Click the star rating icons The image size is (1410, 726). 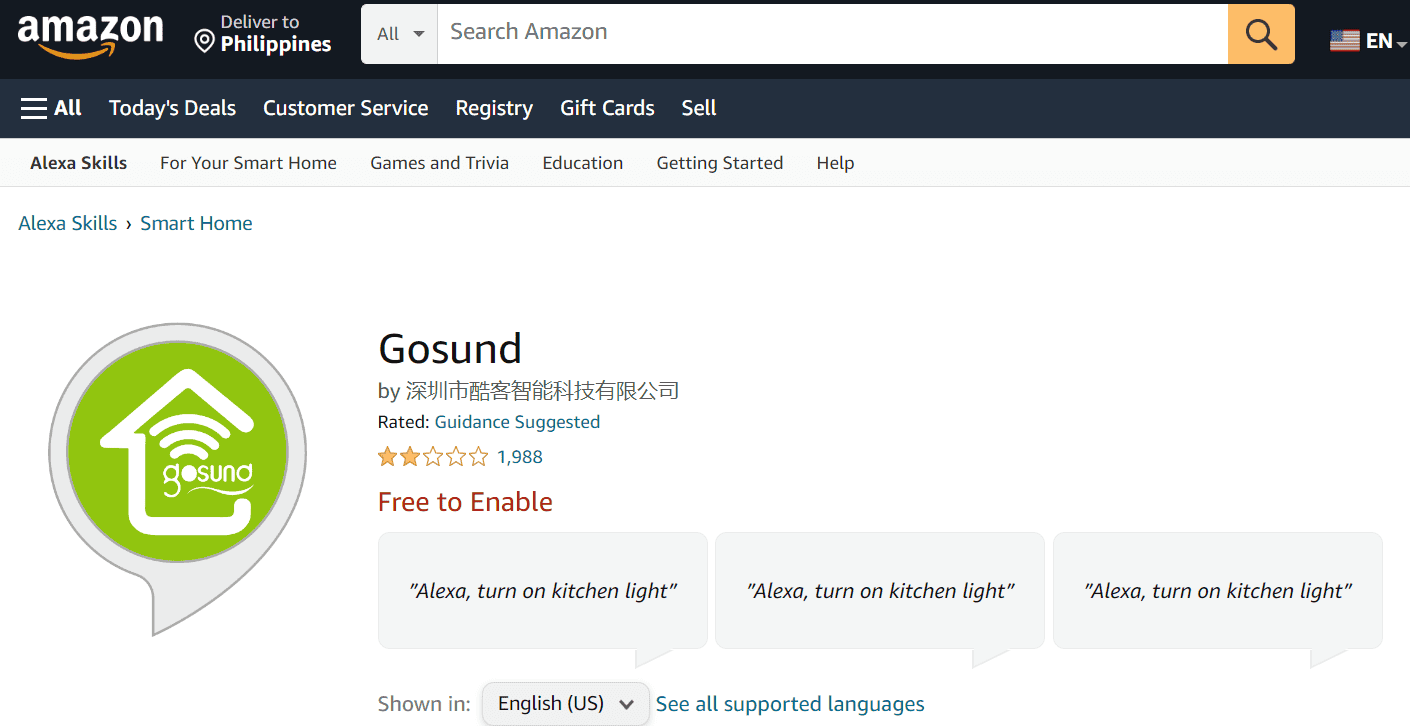[433, 457]
